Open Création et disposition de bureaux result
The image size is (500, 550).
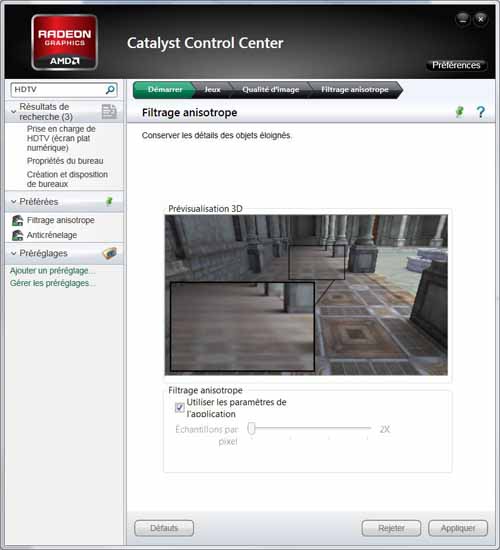click(67, 179)
